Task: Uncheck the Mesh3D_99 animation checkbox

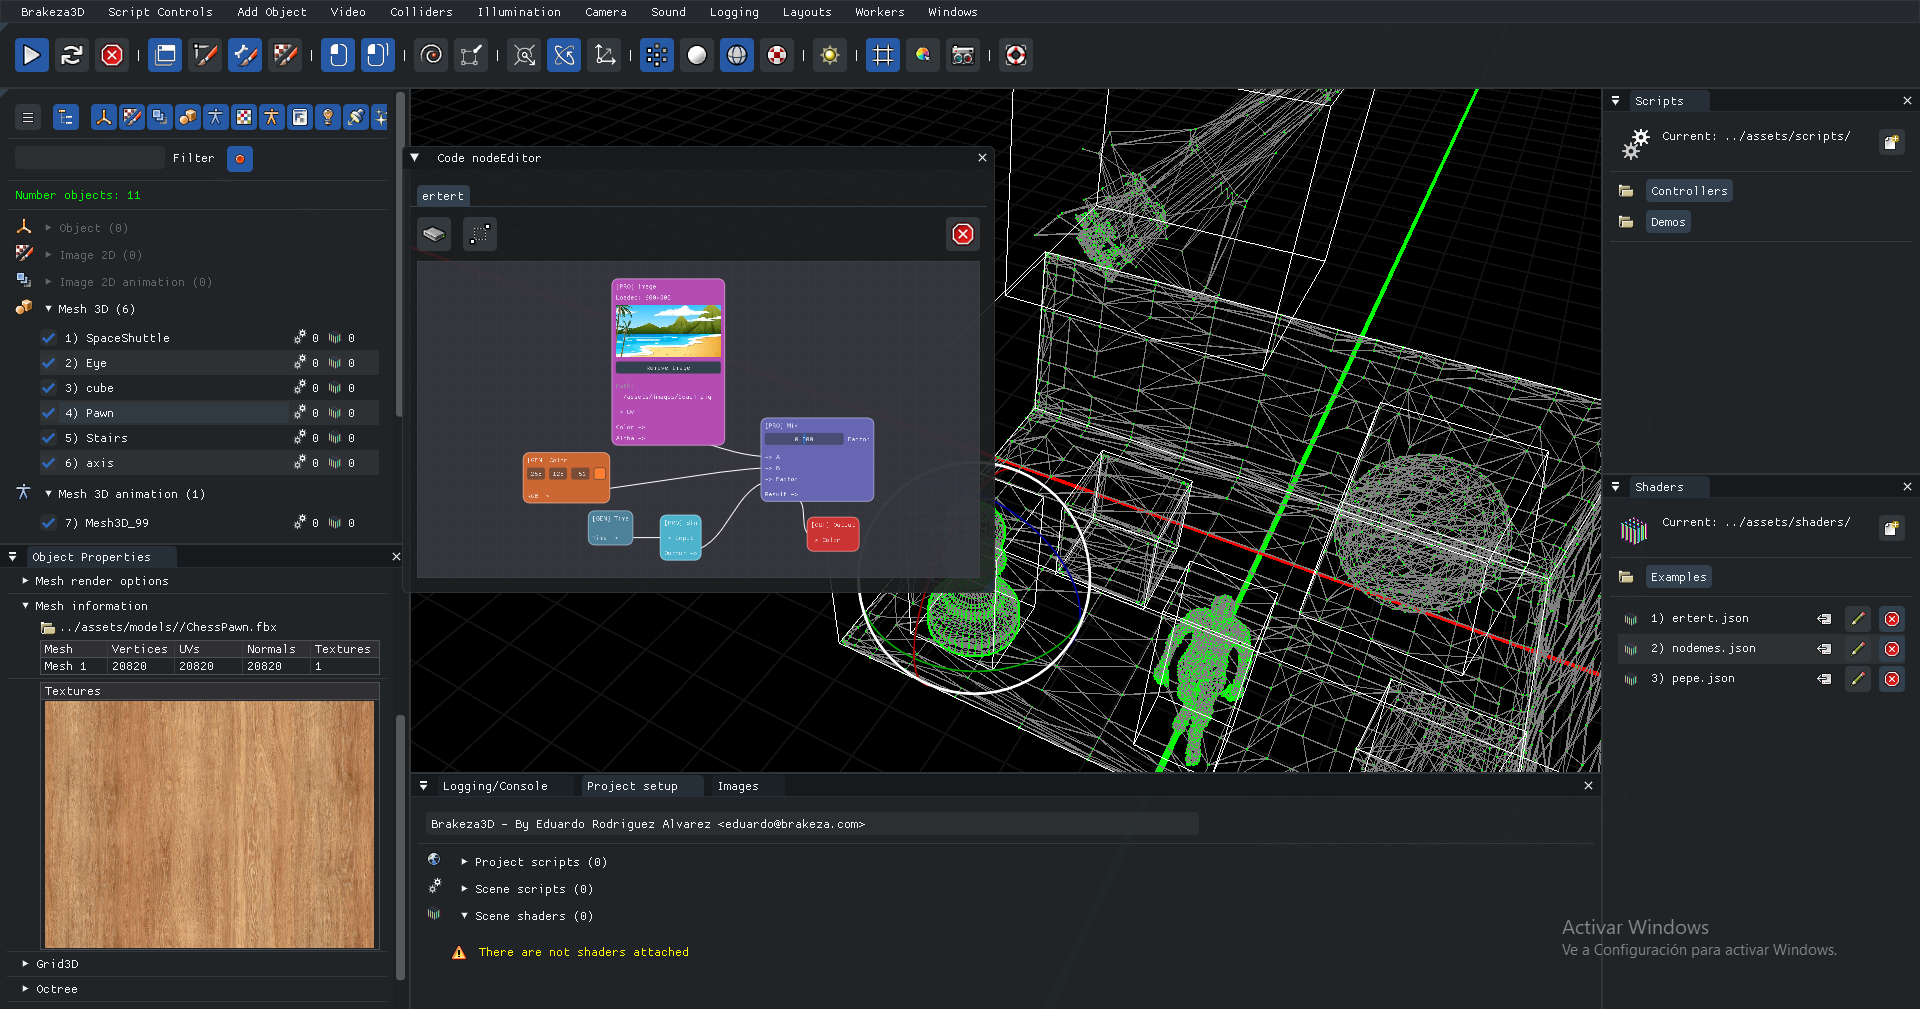Action: click(x=47, y=522)
